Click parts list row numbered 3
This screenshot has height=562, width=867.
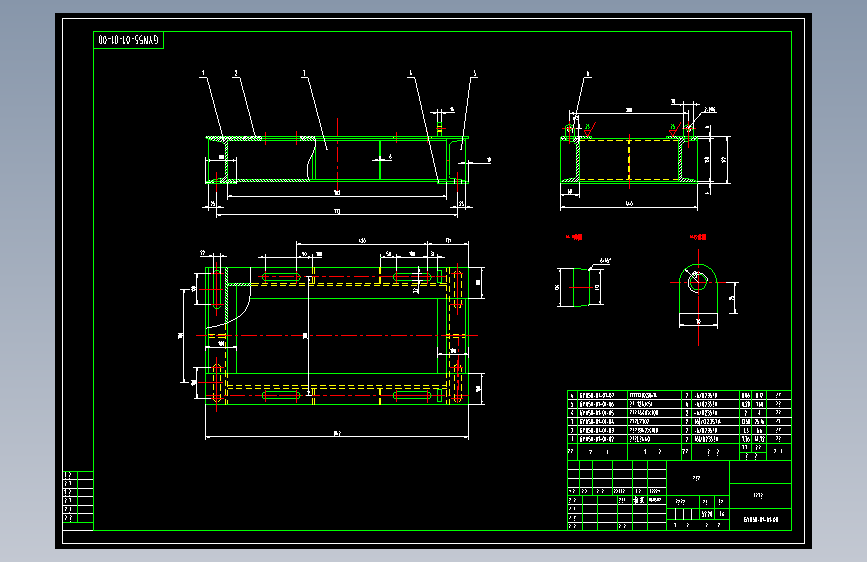tap(679, 422)
